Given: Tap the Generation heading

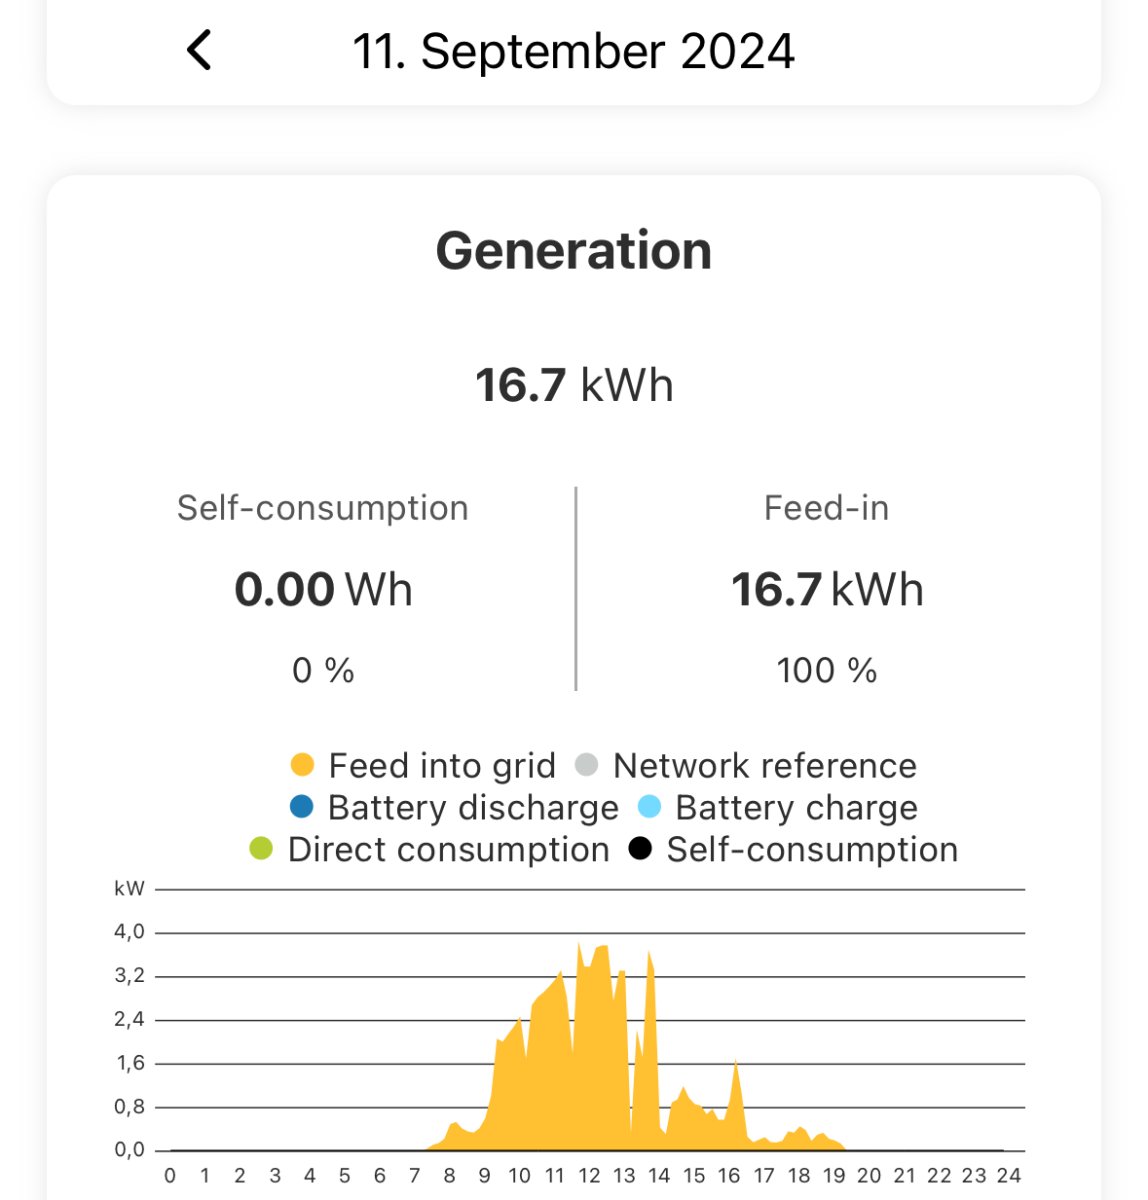Looking at the screenshot, I should (574, 250).
